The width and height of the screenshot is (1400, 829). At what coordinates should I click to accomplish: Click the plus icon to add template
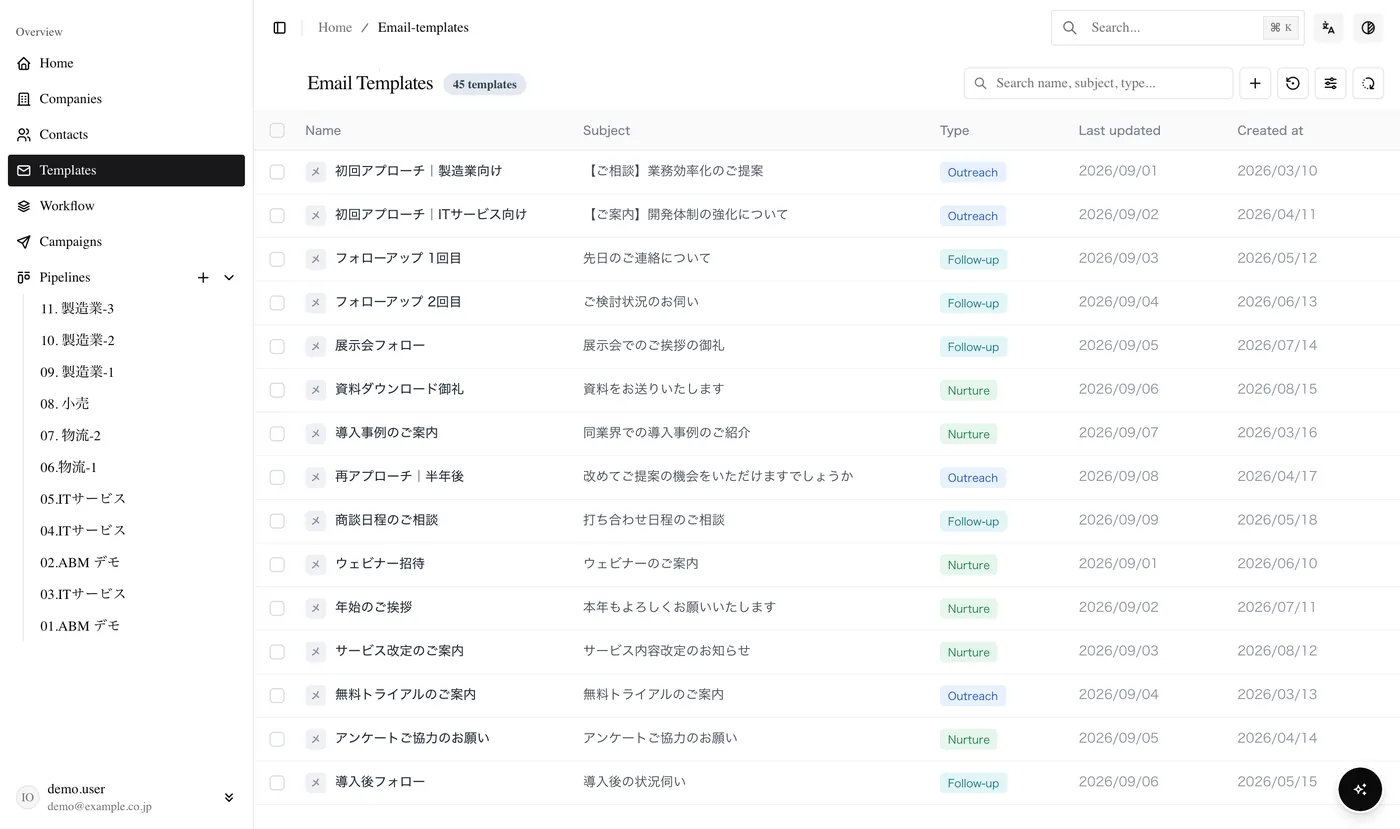pos(1255,83)
